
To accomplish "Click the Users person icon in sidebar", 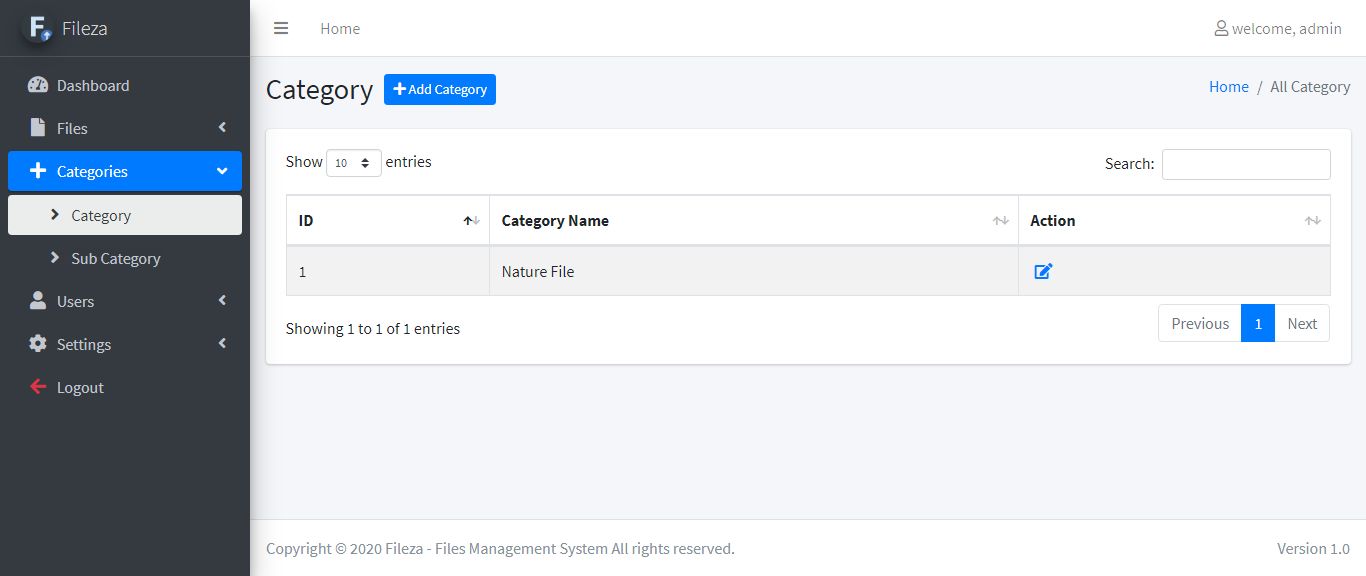I will [38, 301].
